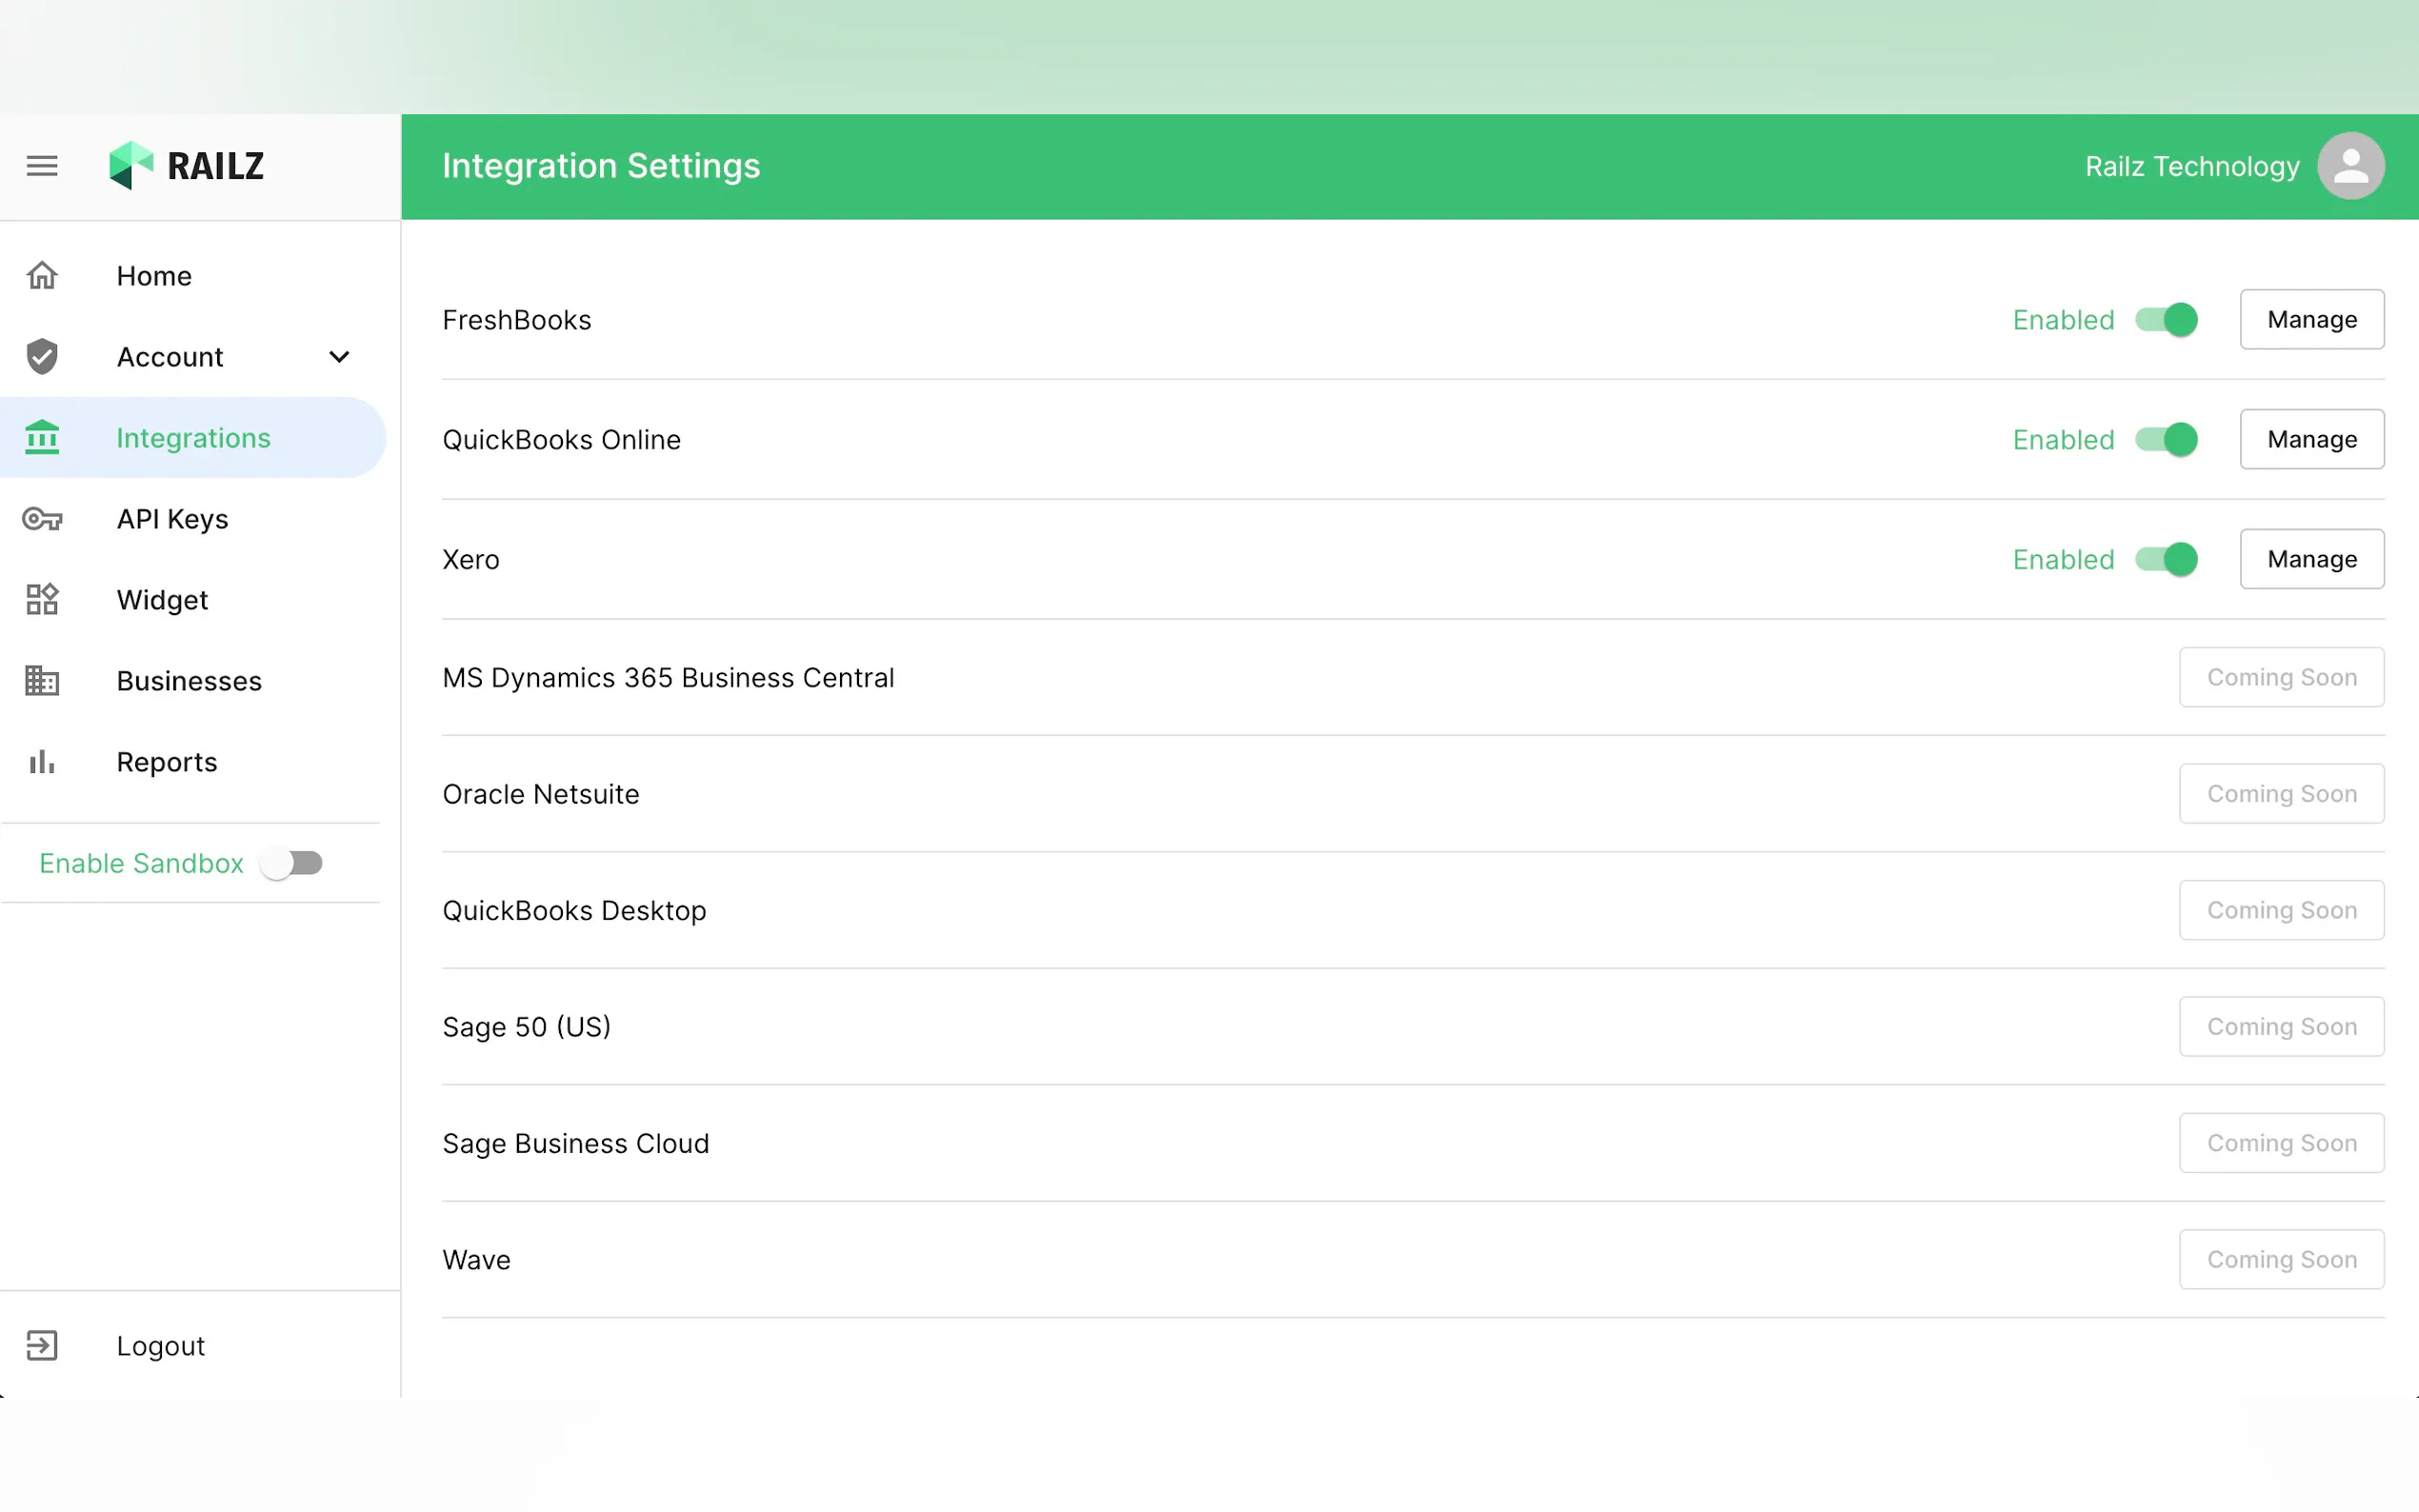Click the Home house icon
This screenshot has height=1512, width=2419.
tap(42, 275)
